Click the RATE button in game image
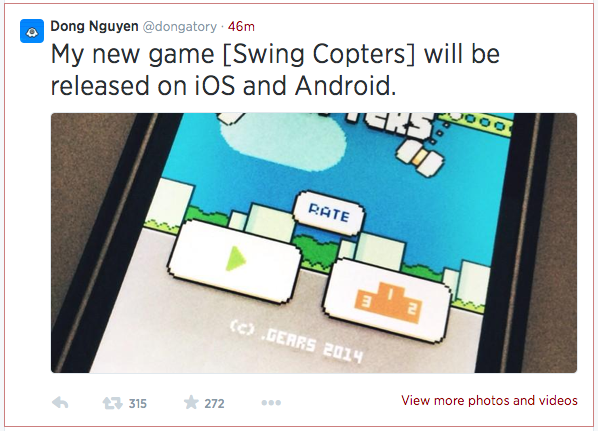The height and width of the screenshot is (431, 598). 328,214
